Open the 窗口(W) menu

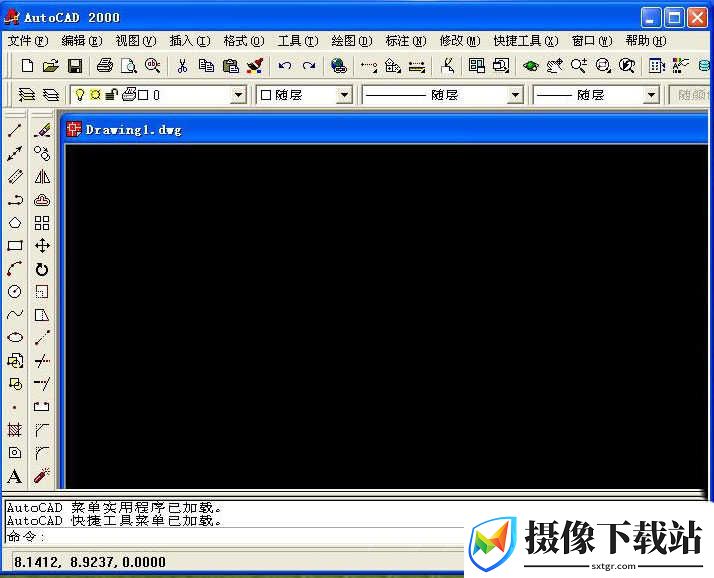pos(592,41)
